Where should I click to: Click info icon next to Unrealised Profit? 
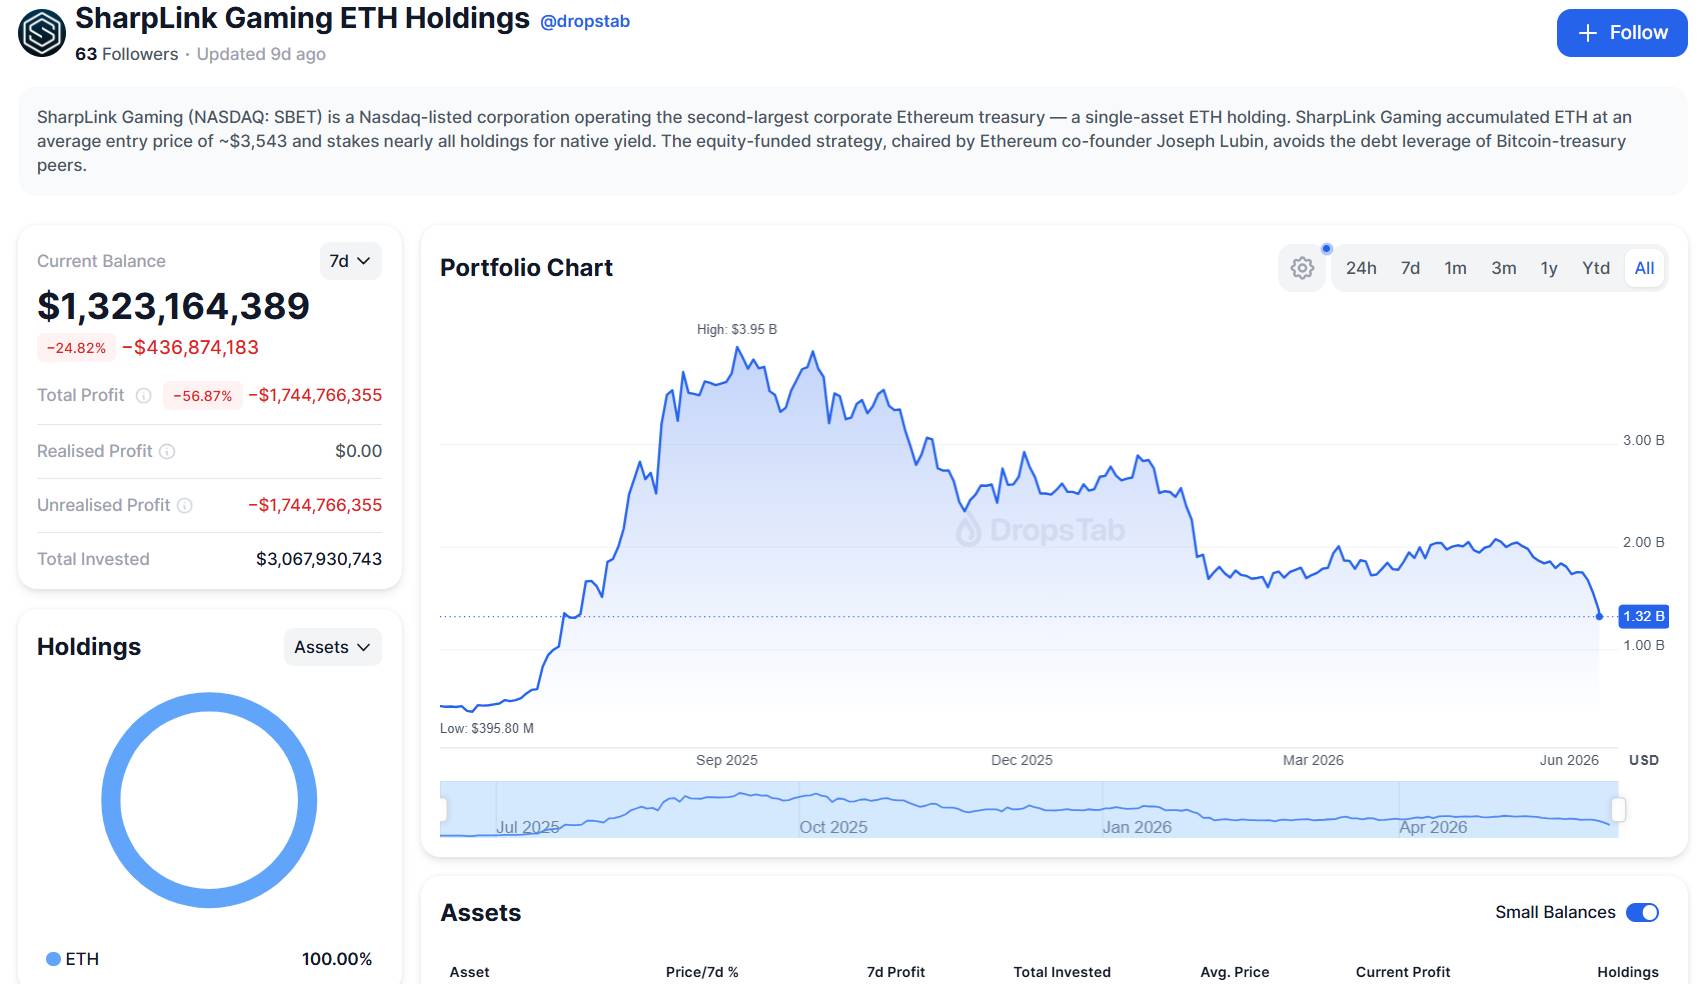[185, 506]
